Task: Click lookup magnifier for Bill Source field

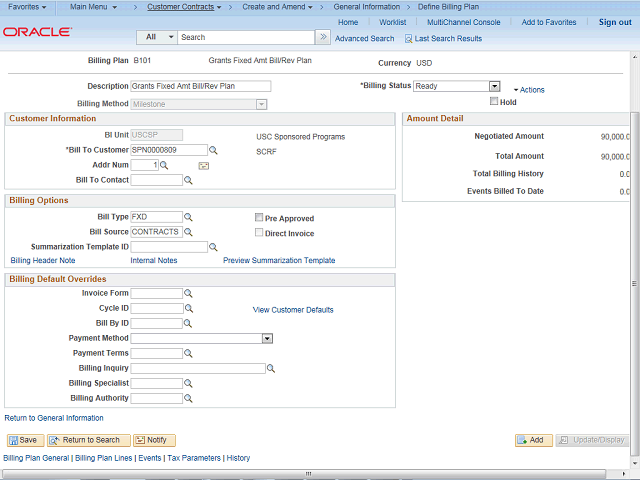Action: pos(188,232)
